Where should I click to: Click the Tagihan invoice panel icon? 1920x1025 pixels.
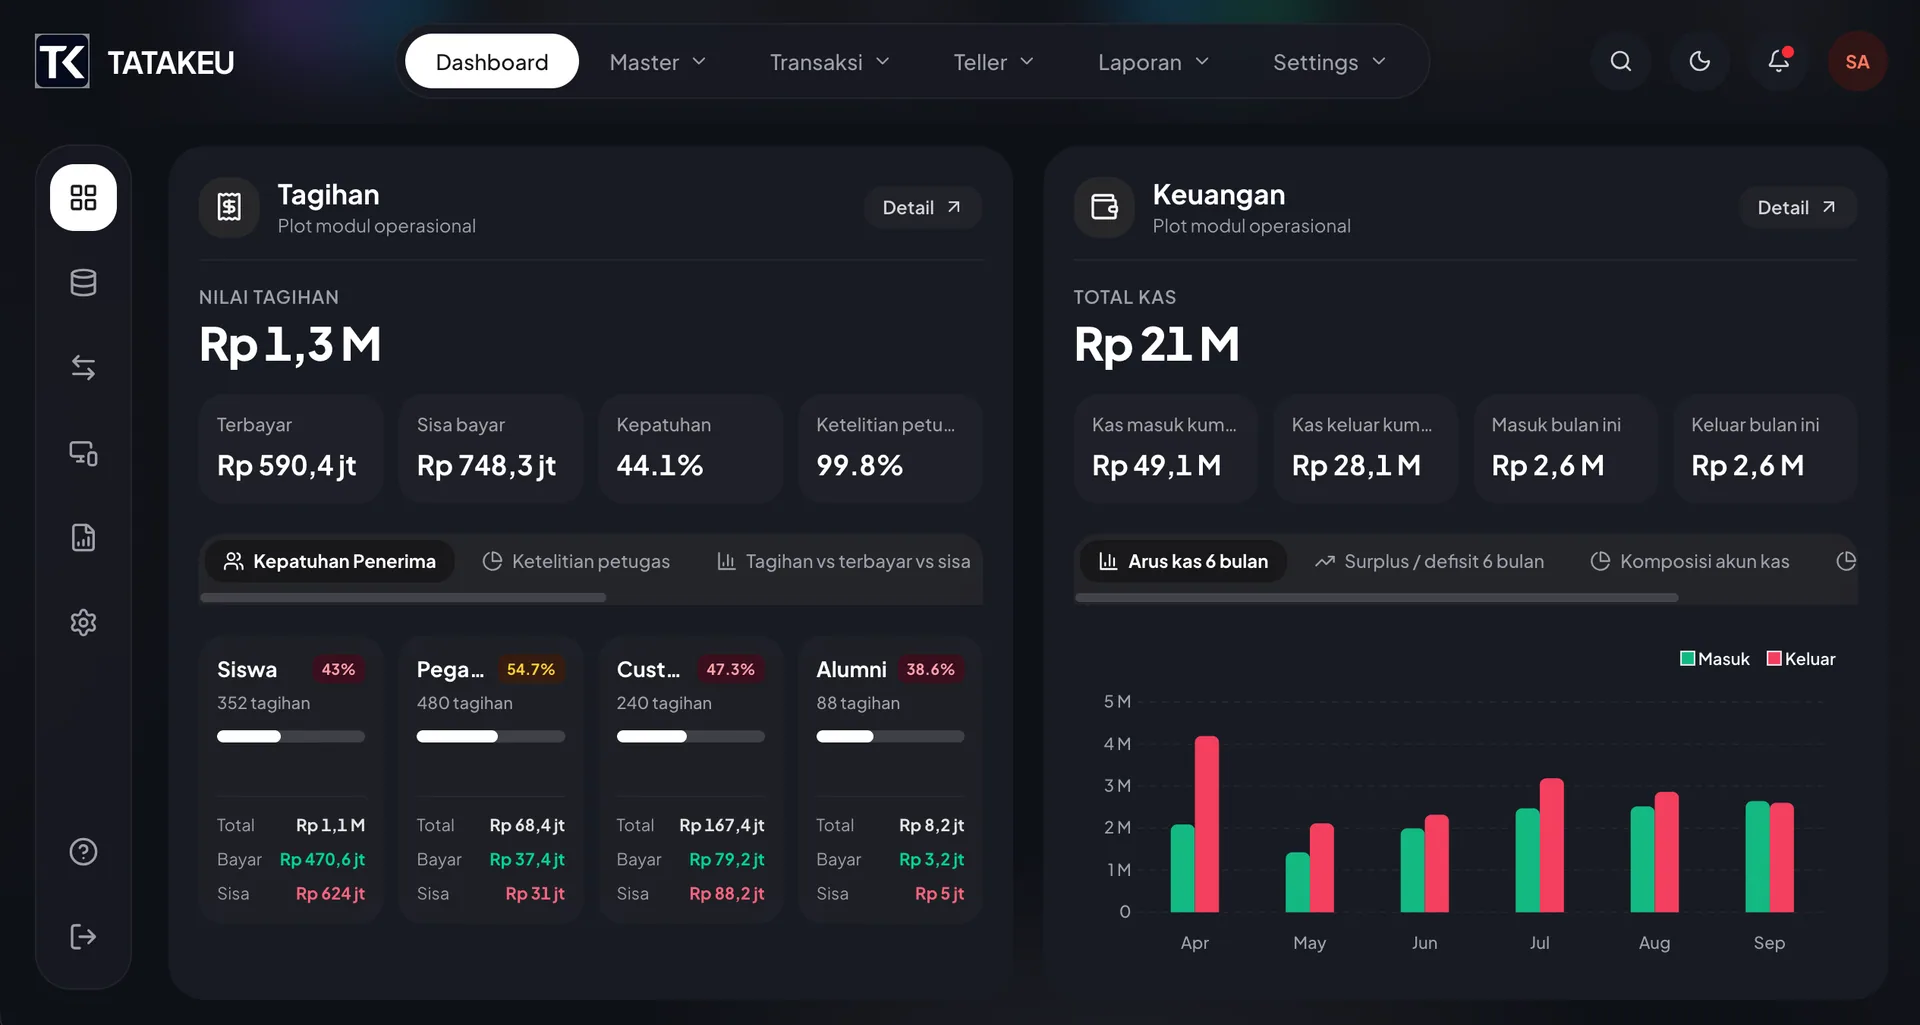tap(229, 207)
